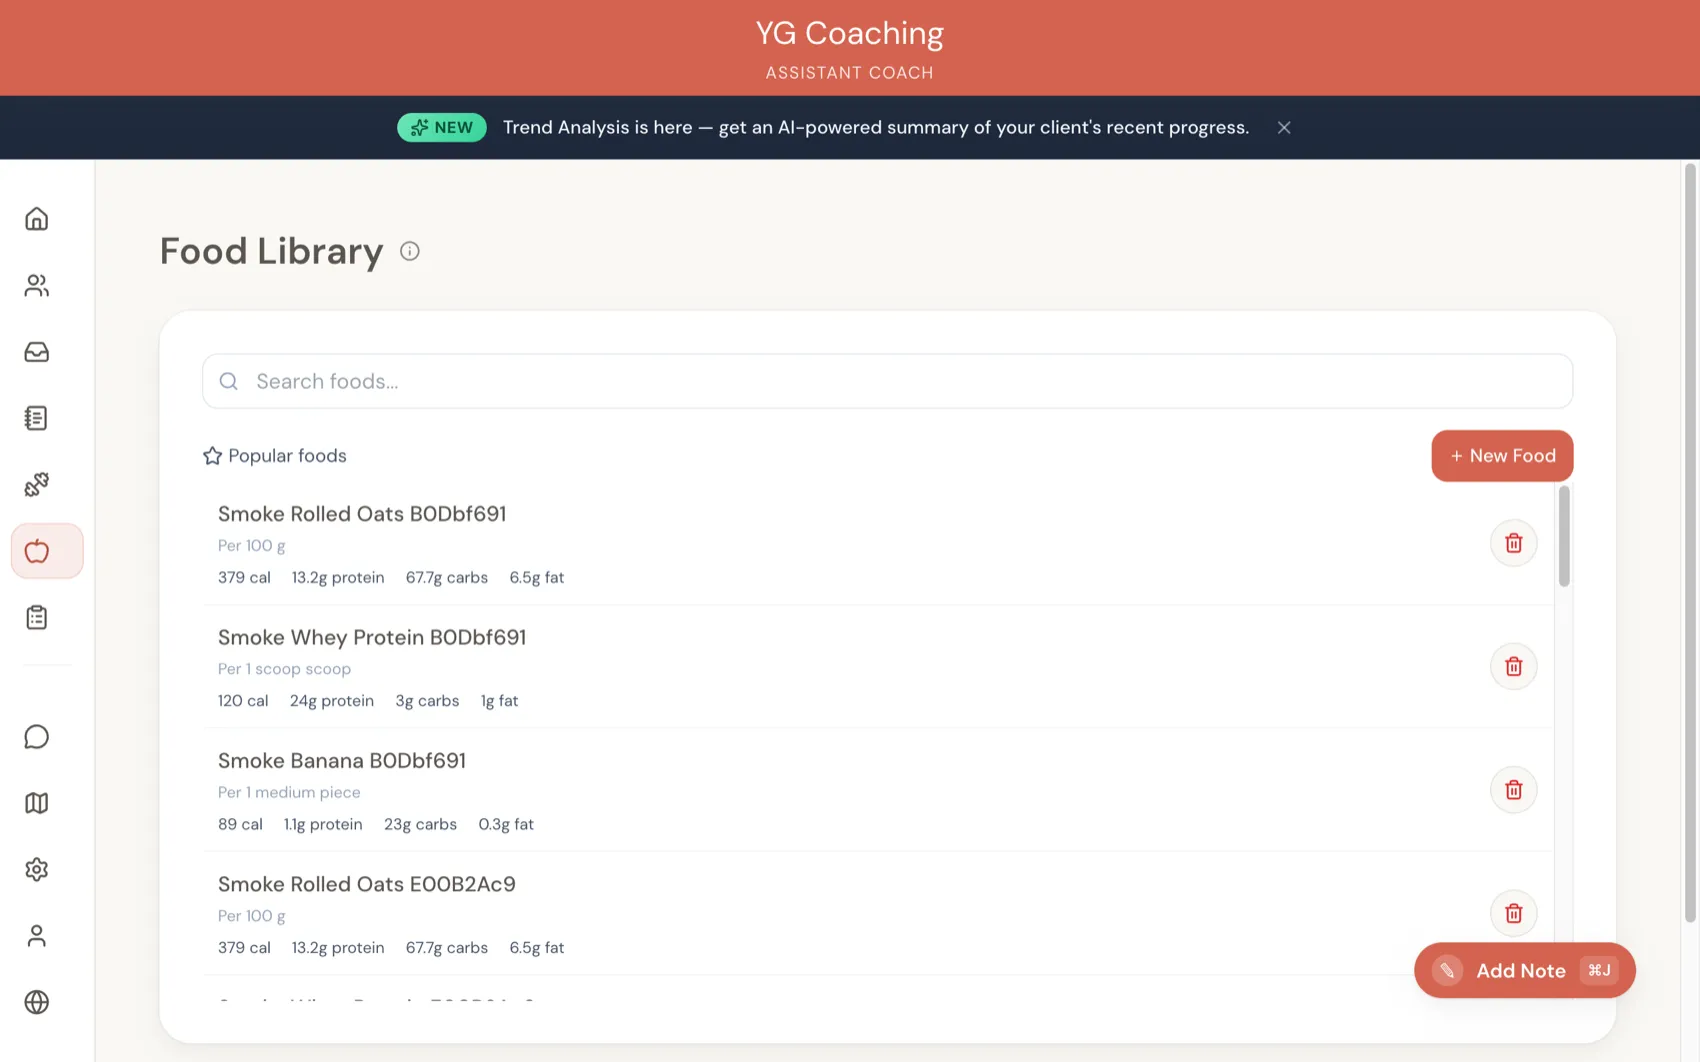Click '89 cal' on Banana row
The height and width of the screenshot is (1062, 1700).
[240, 824]
